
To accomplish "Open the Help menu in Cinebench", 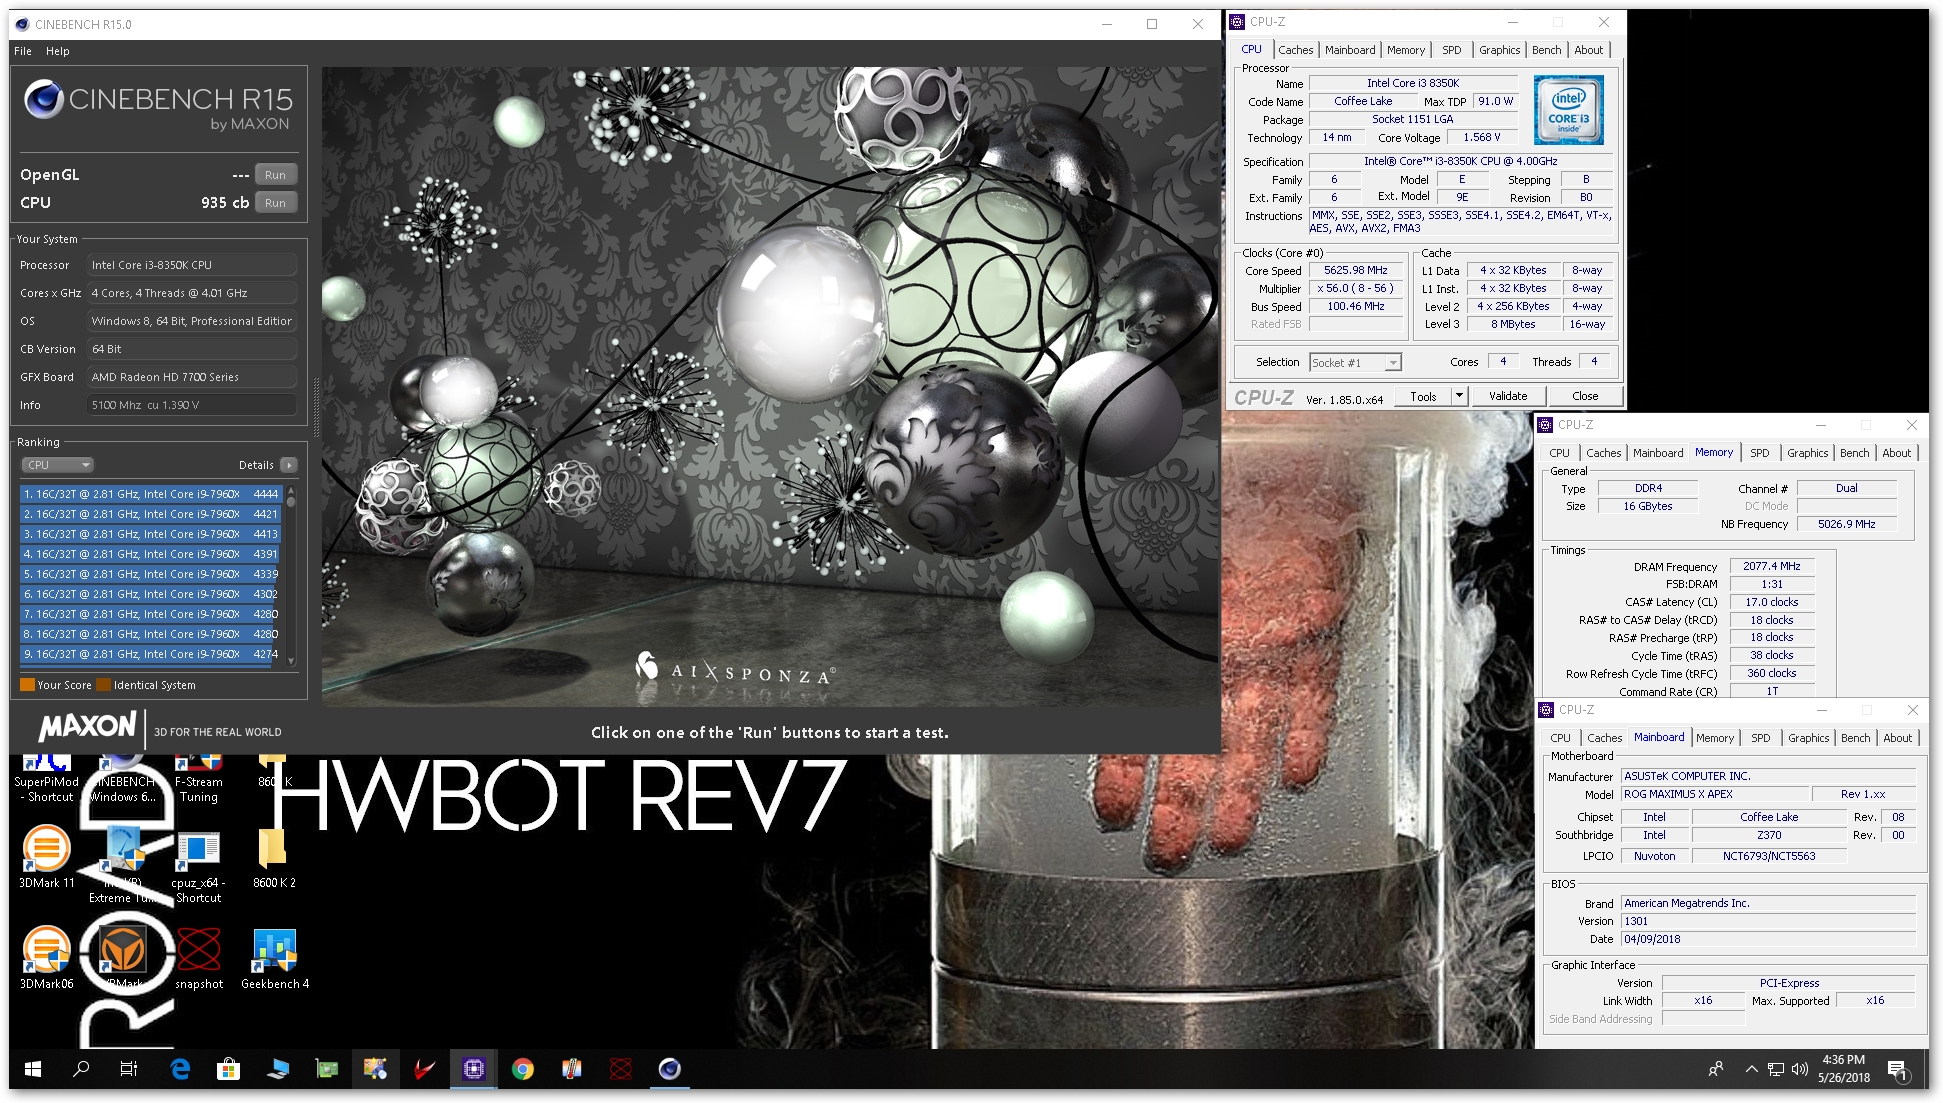I will click(58, 51).
